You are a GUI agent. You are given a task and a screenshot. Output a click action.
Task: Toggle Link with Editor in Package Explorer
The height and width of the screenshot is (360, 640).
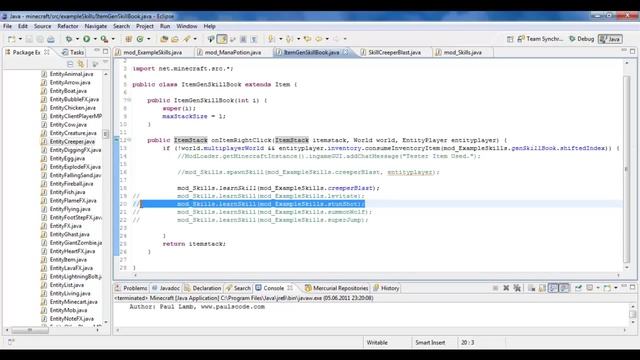click(81, 64)
